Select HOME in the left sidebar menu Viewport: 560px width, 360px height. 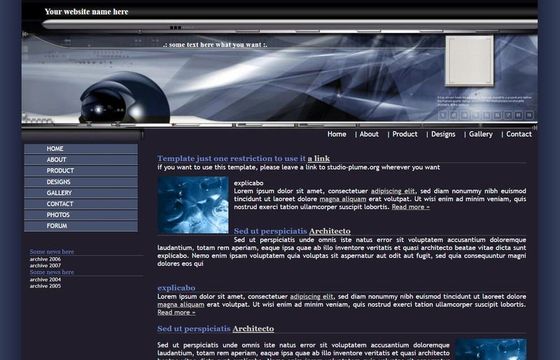tap(81, 149)
